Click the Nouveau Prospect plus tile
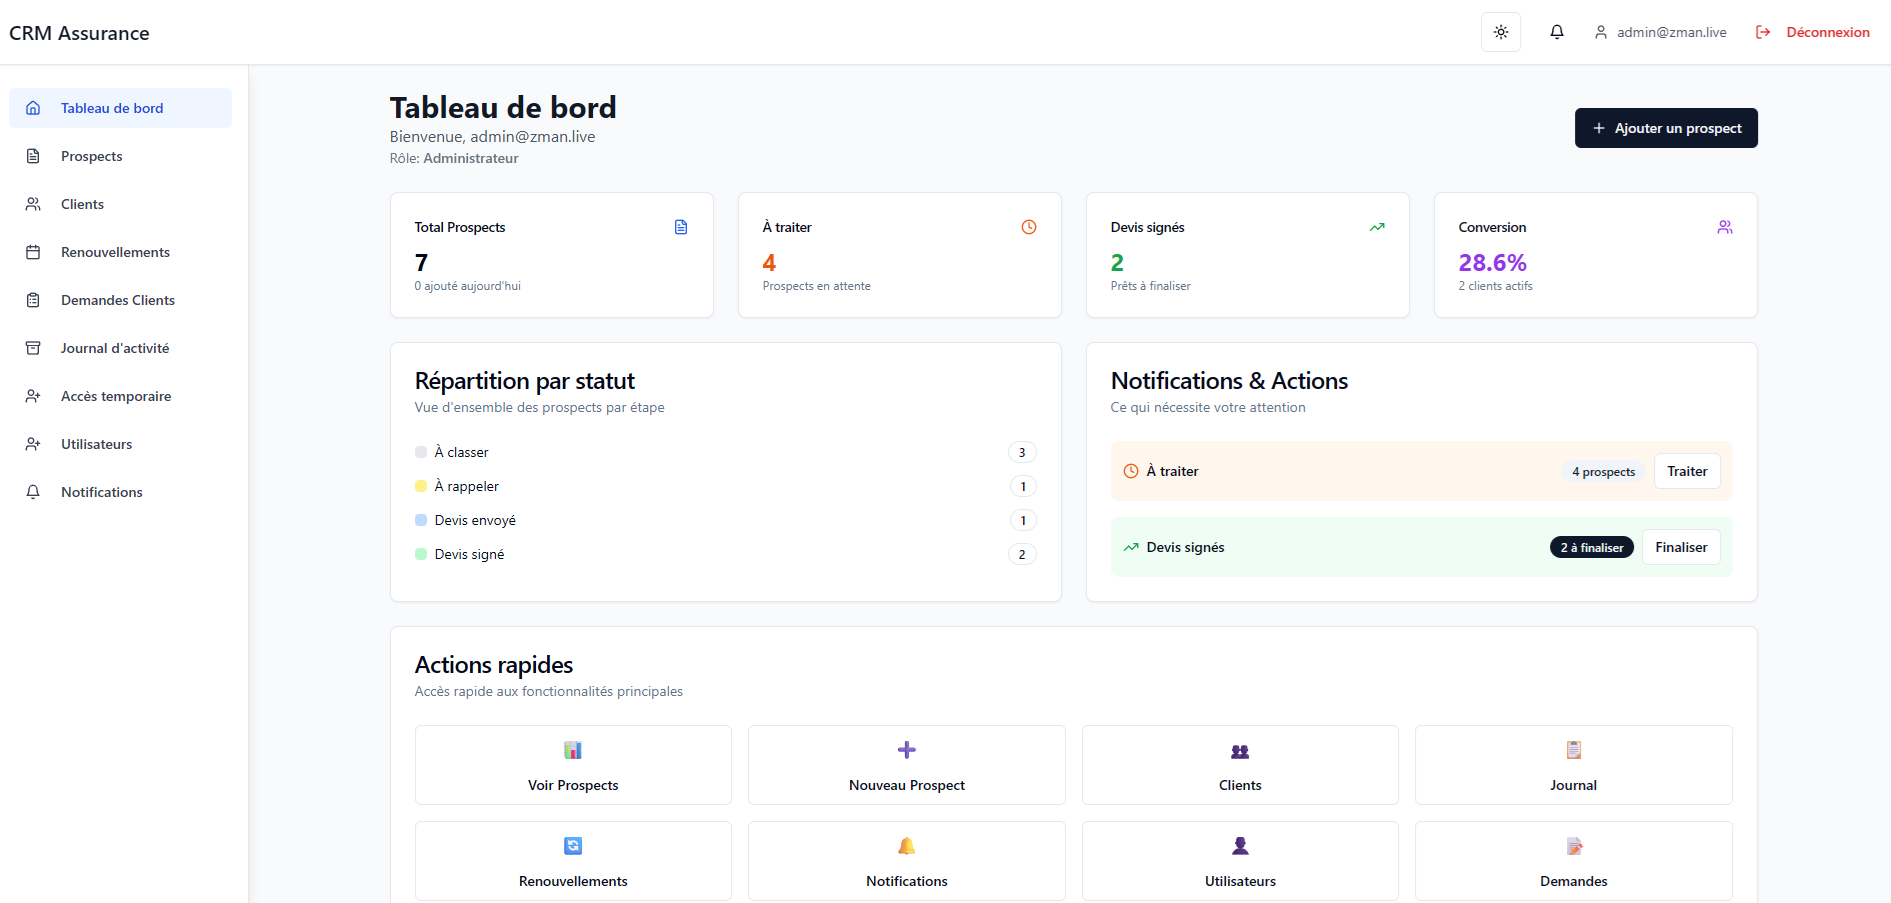The width and height of the screenshot is (1891, 903). (906, 765)
